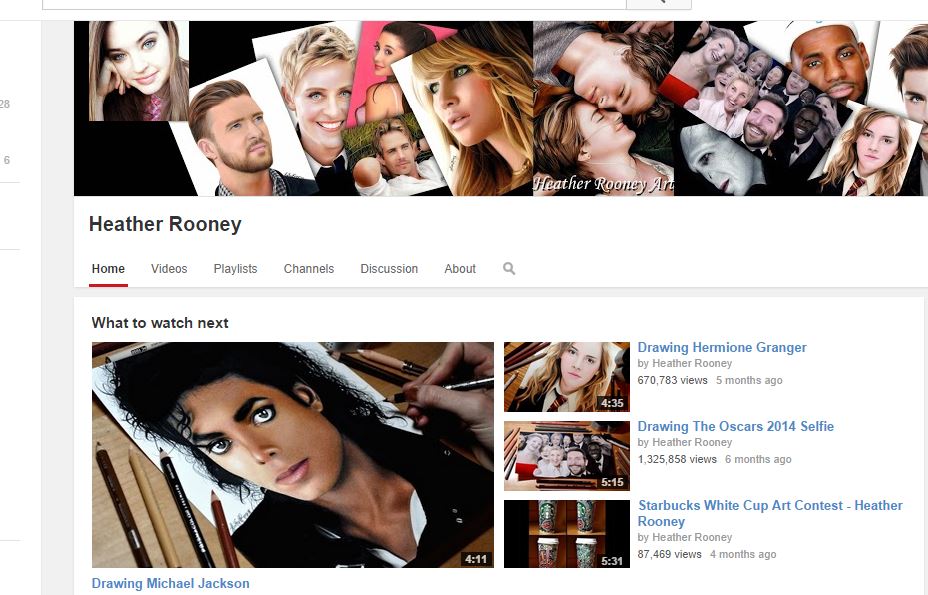Click the channel banner collage image

click(501, 108)
